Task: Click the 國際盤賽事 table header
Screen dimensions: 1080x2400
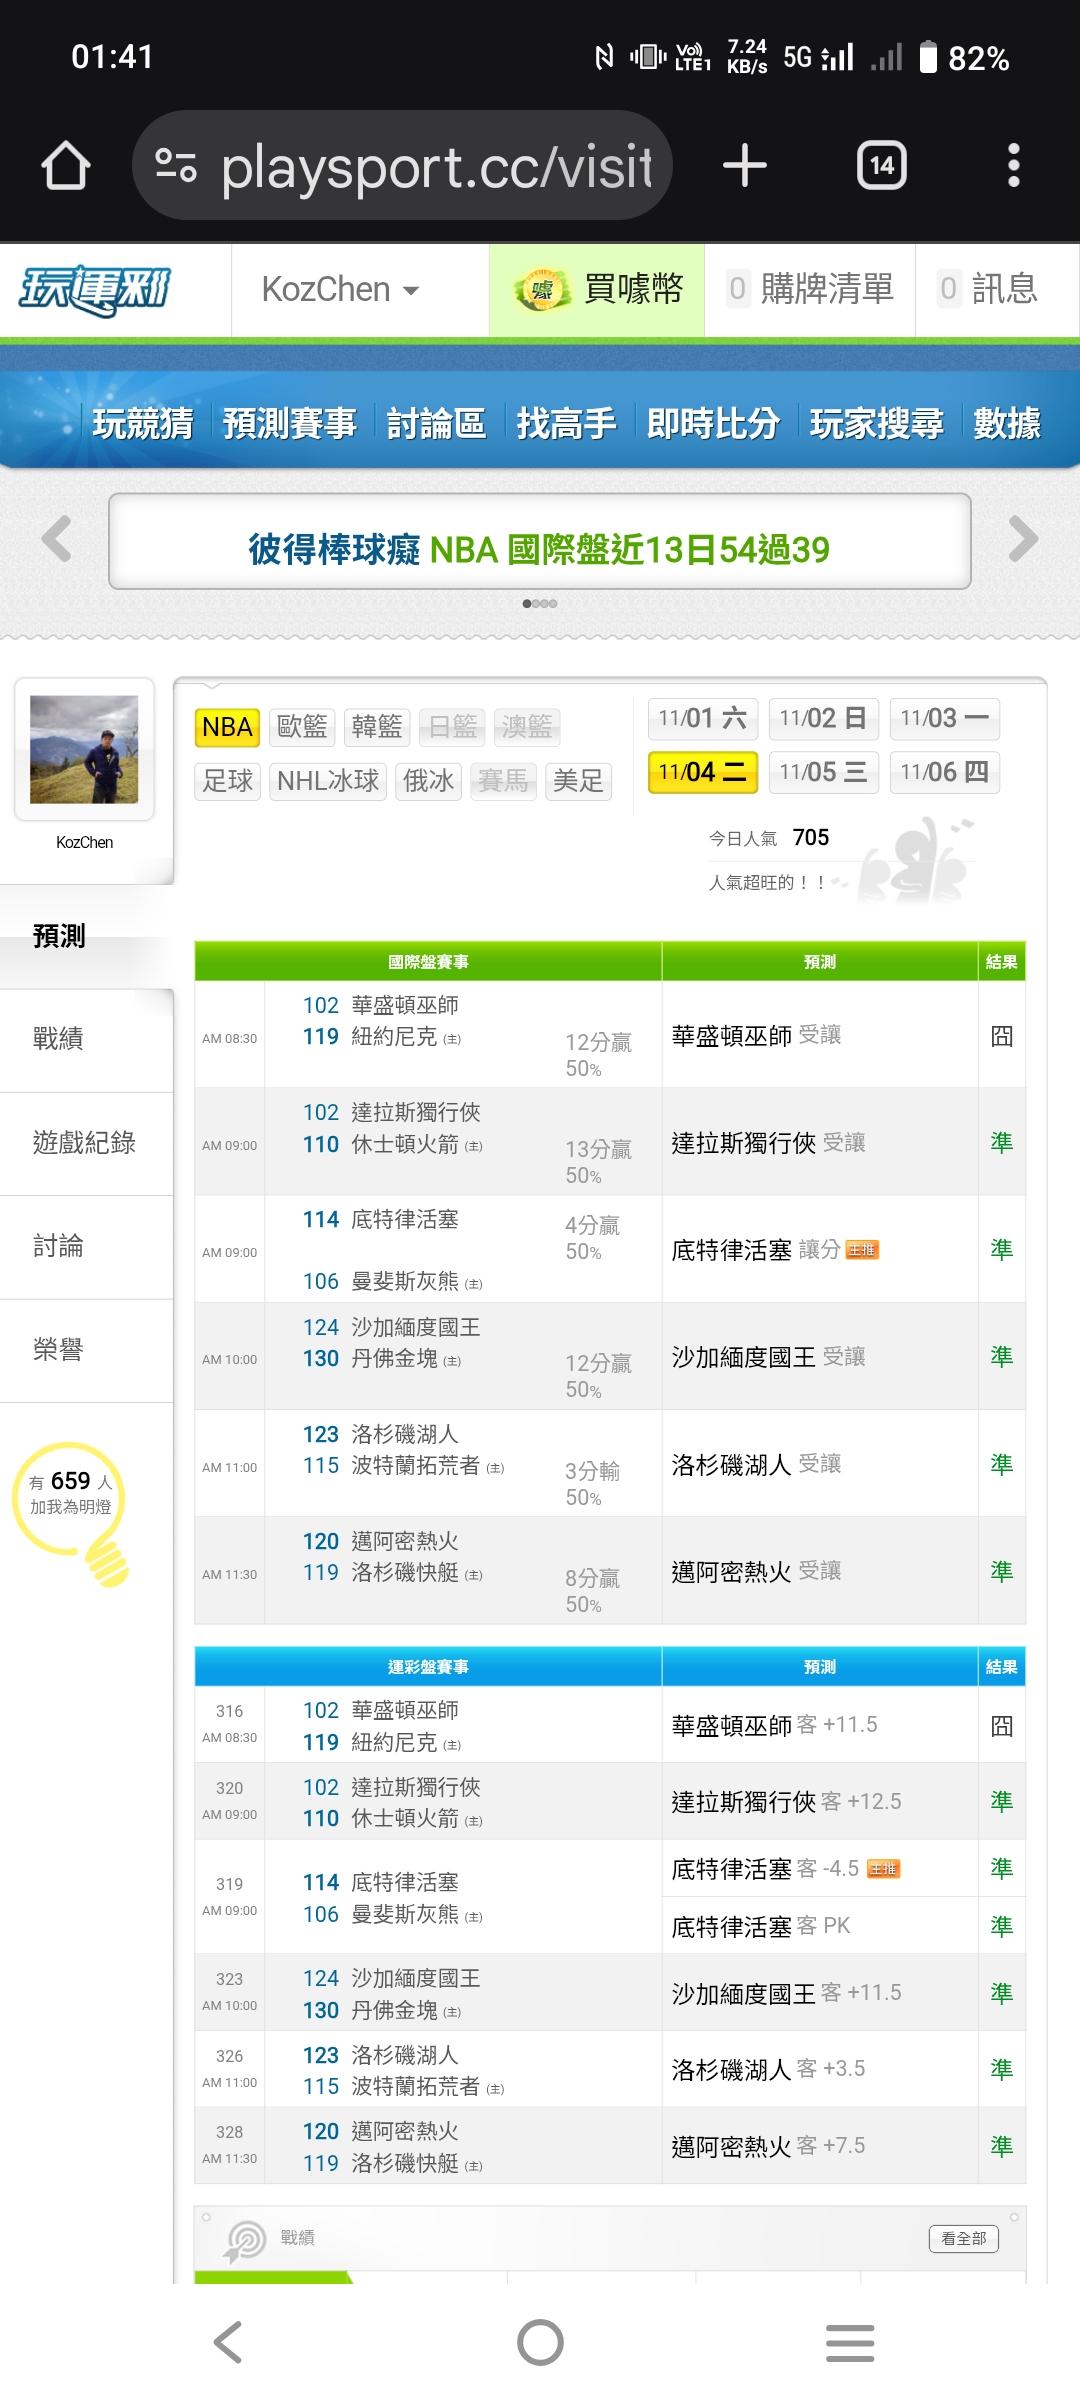Action: pos(428,962)
